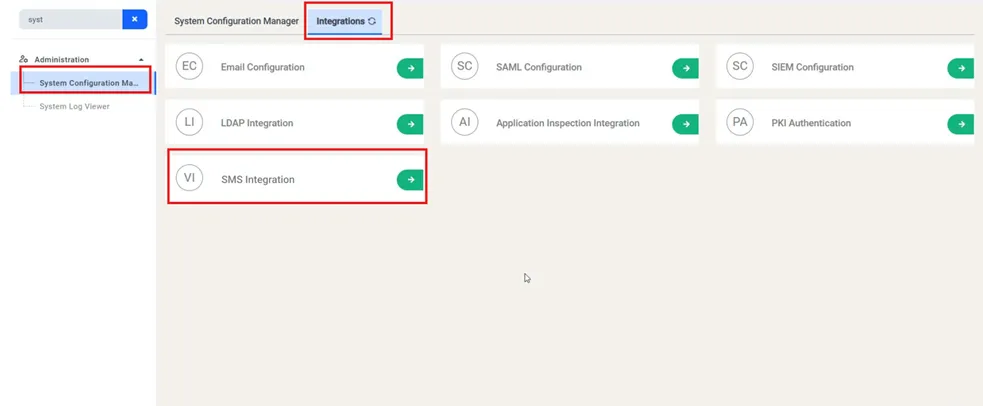The width and height of the screenshot is (983, 406).
Task: Click the Administration users icon
Action: 24,60
